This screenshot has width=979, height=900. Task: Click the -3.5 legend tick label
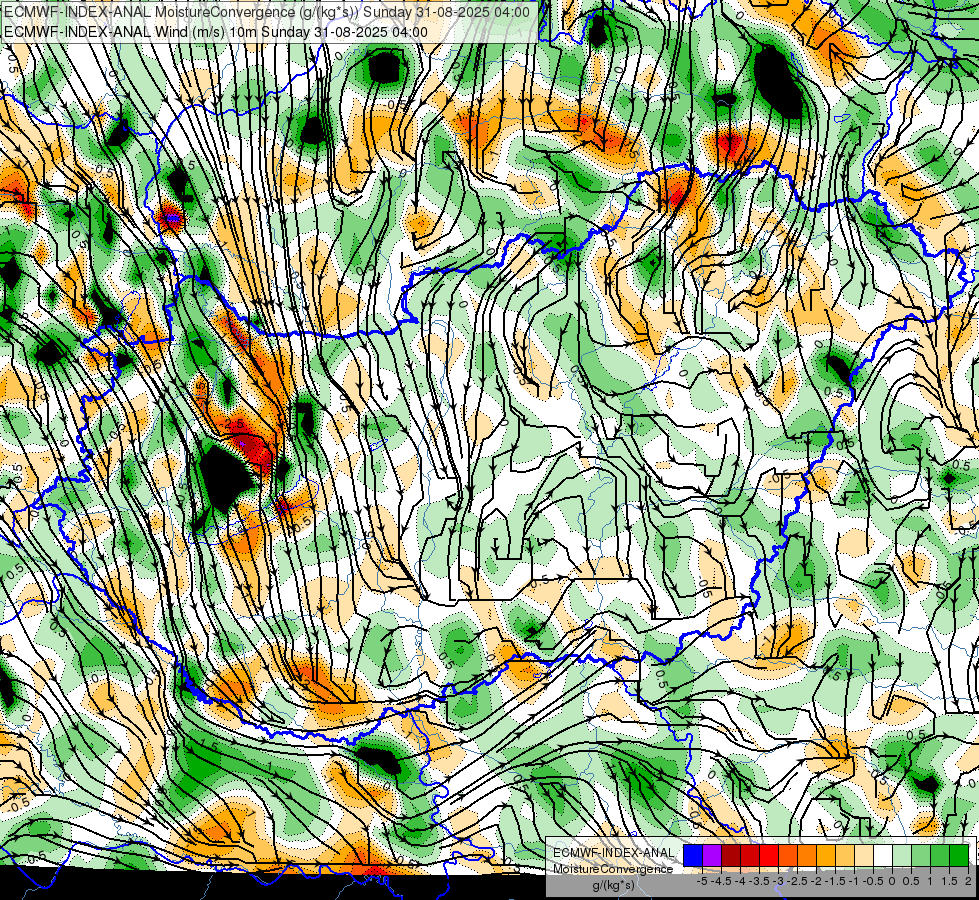759,881
